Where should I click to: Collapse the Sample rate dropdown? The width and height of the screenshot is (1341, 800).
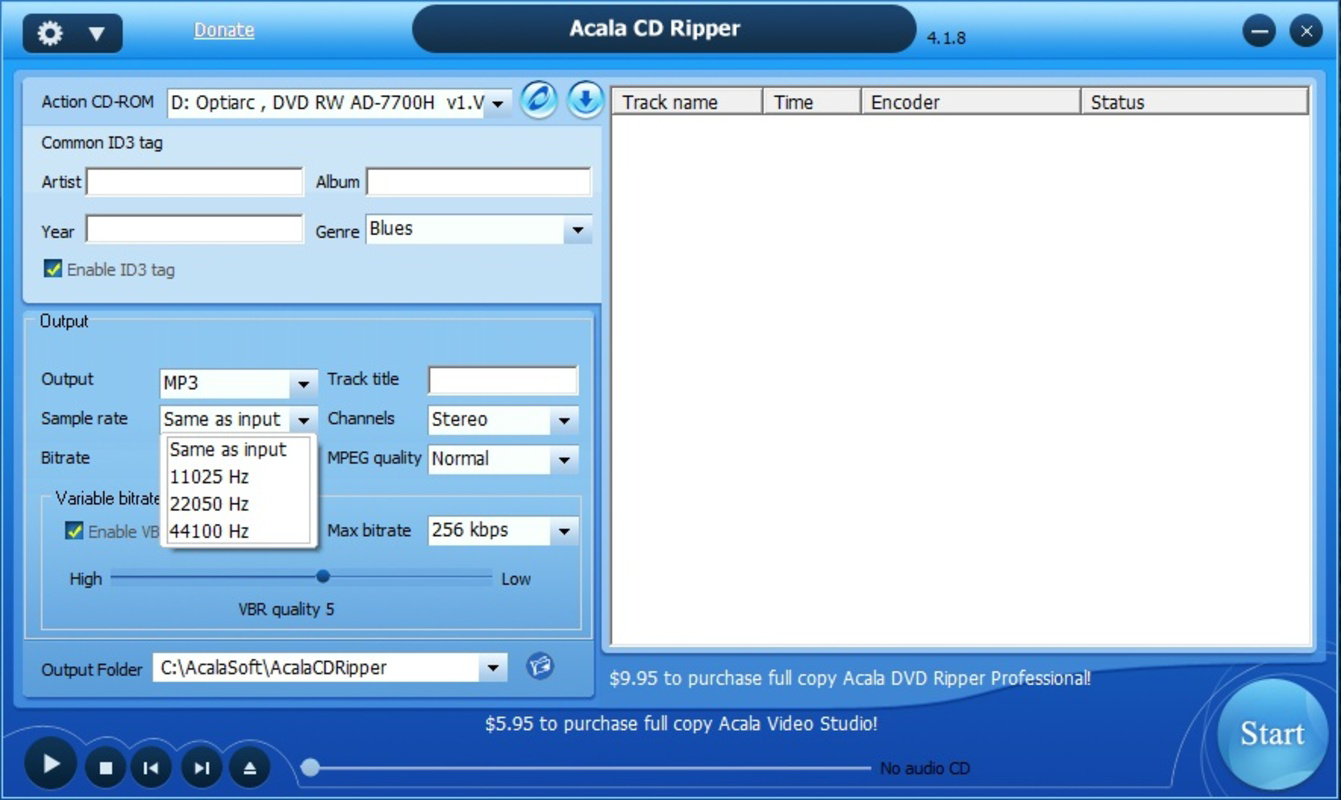303,420
